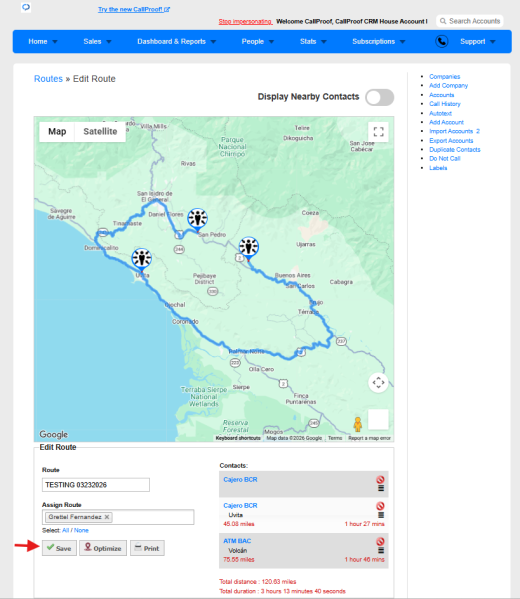This screenshot has height=599, width=520.
Task: Click 1 hour 46 mins text
Action: (364, 559)
